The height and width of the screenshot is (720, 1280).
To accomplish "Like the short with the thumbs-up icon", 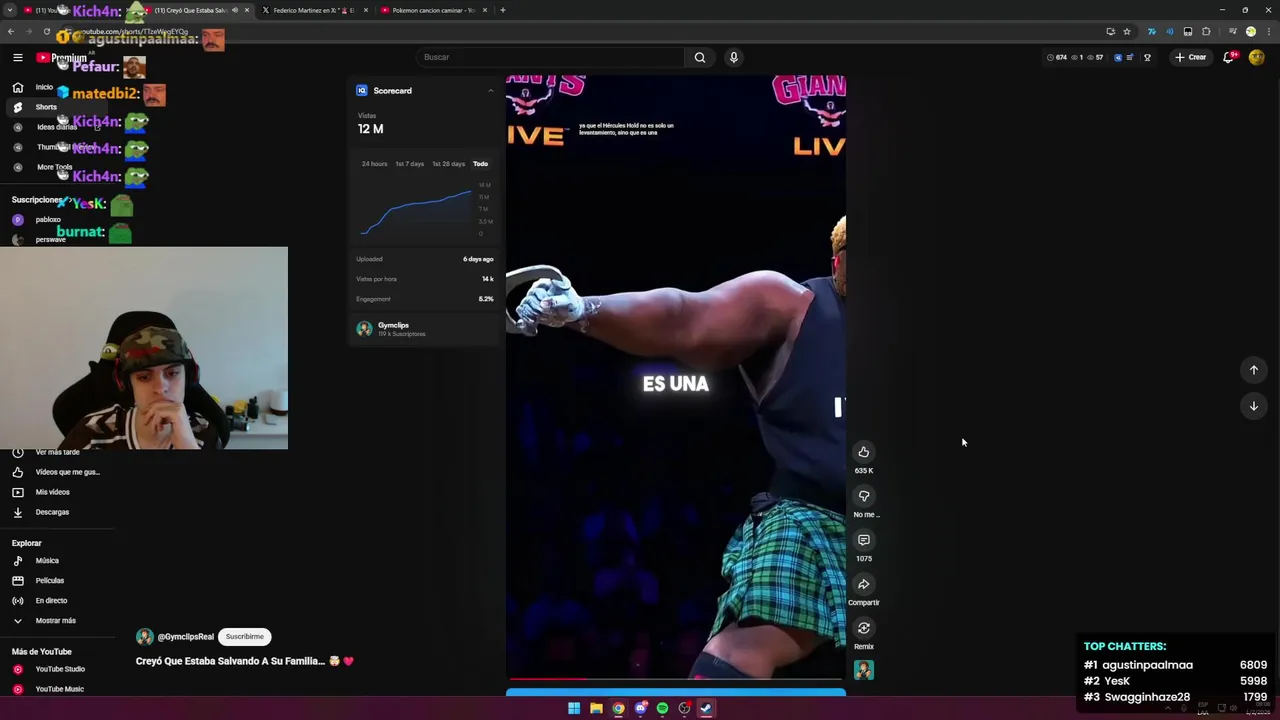I will pos(864,452).
